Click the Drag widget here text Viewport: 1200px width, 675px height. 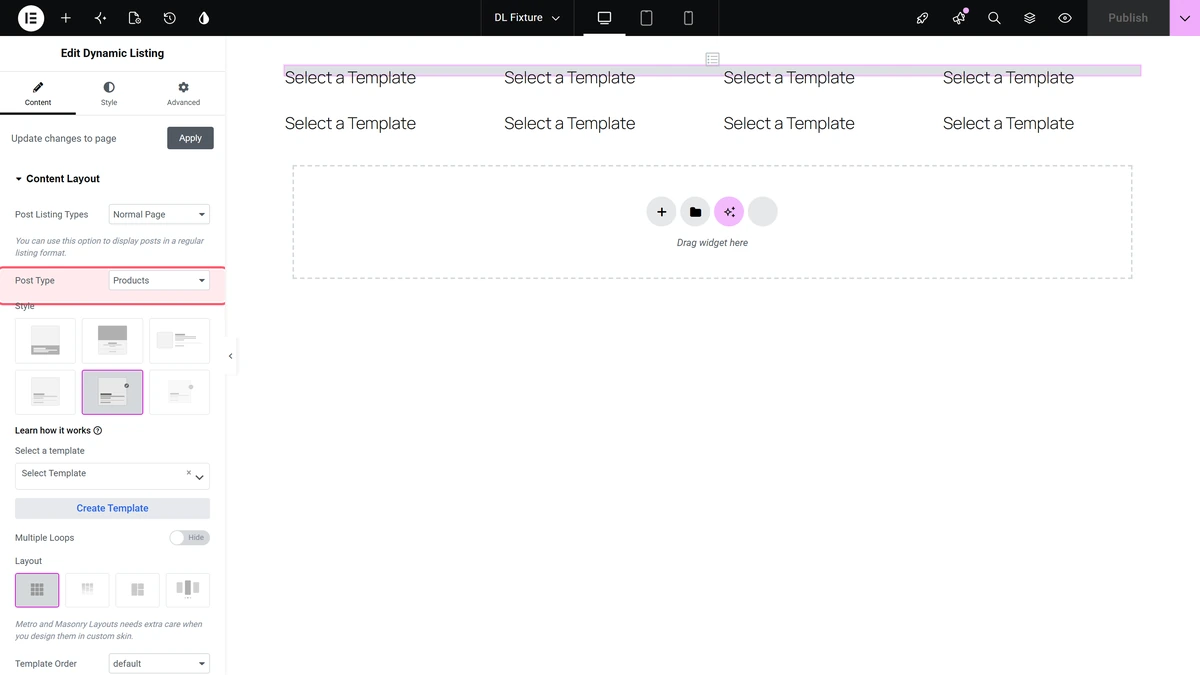pos(712,243)
